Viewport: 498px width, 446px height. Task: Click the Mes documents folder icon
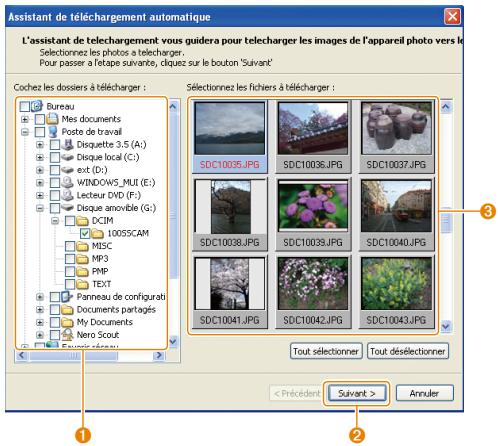(52, 119)
